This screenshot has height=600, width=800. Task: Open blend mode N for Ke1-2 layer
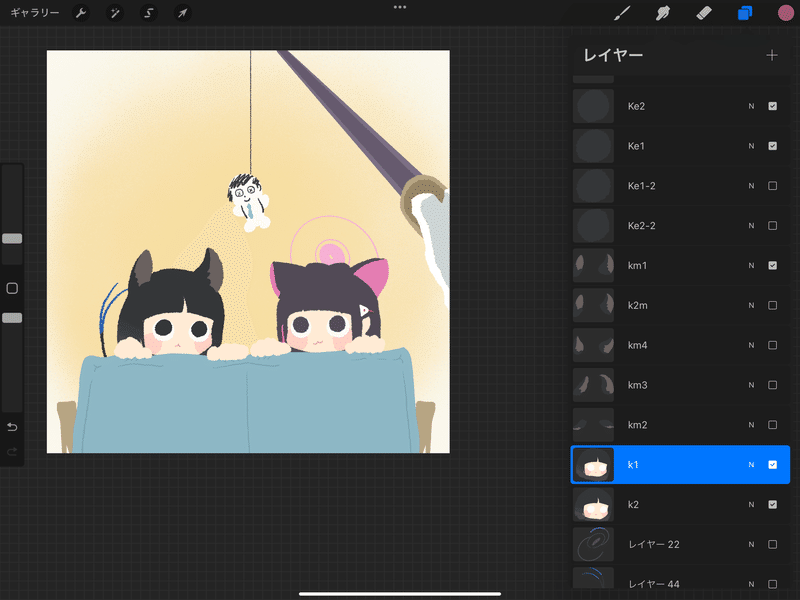pyautogui.click(x=751, y=186)
